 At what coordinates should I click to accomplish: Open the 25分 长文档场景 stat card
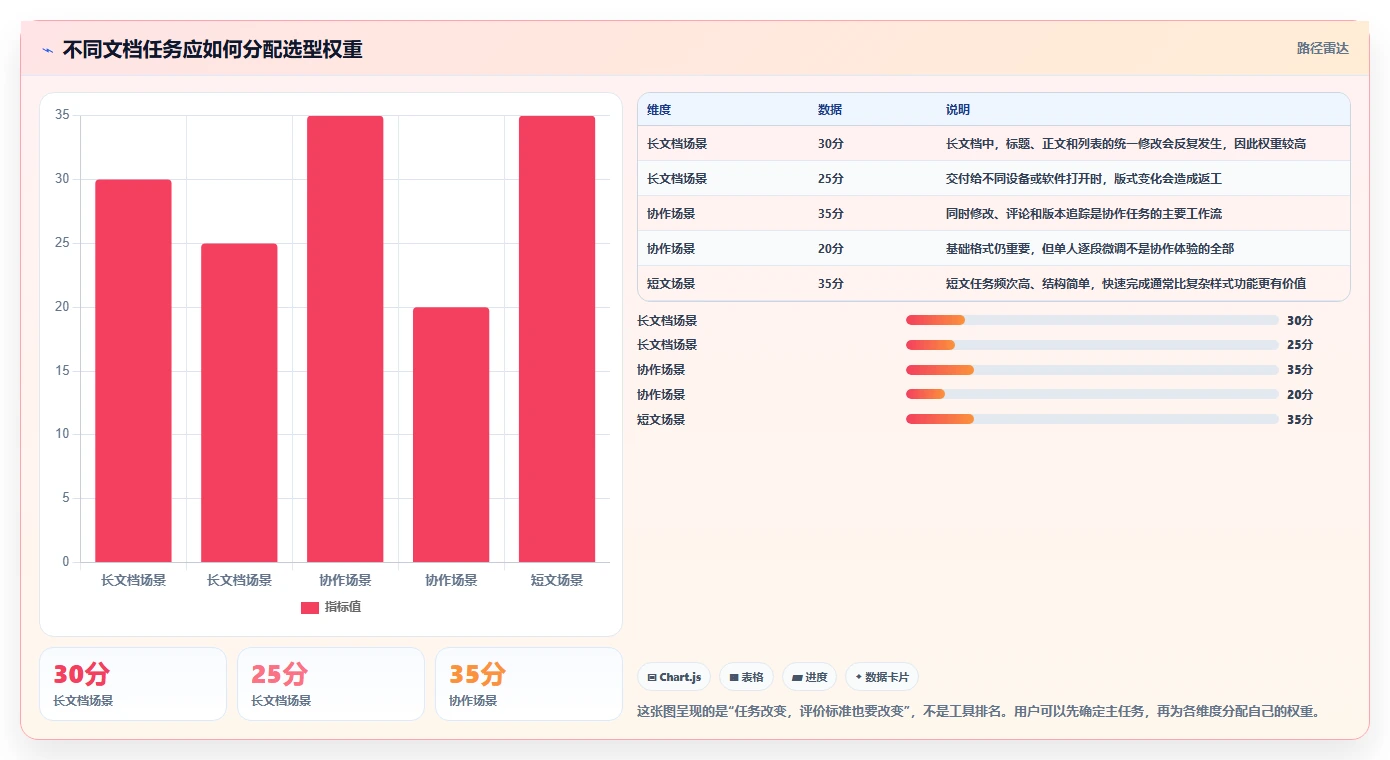tap(331, 684)
